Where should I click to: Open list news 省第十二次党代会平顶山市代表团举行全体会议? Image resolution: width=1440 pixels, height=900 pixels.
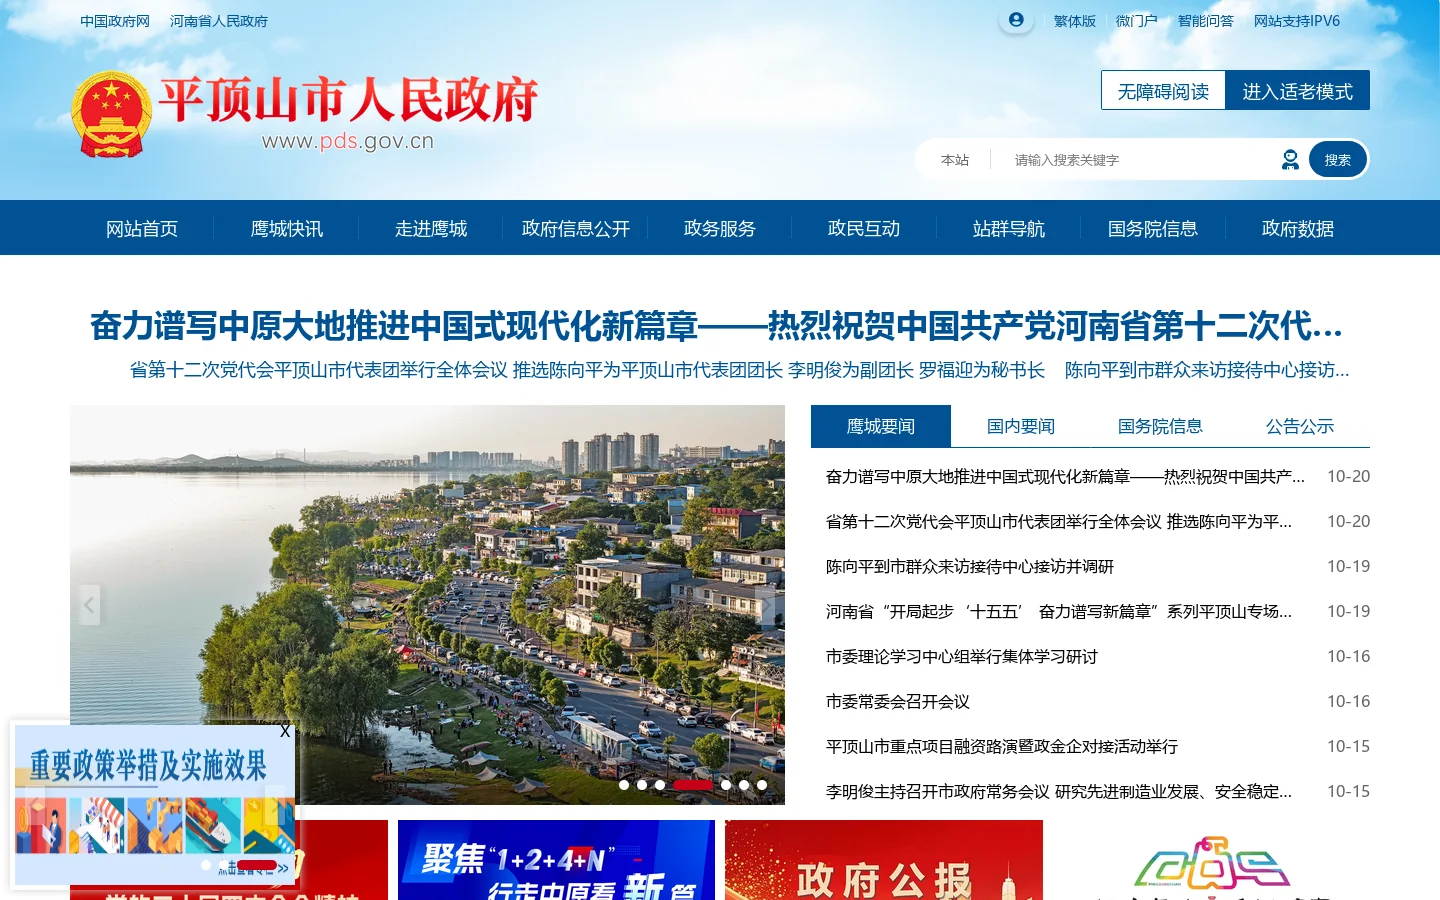1059,522
